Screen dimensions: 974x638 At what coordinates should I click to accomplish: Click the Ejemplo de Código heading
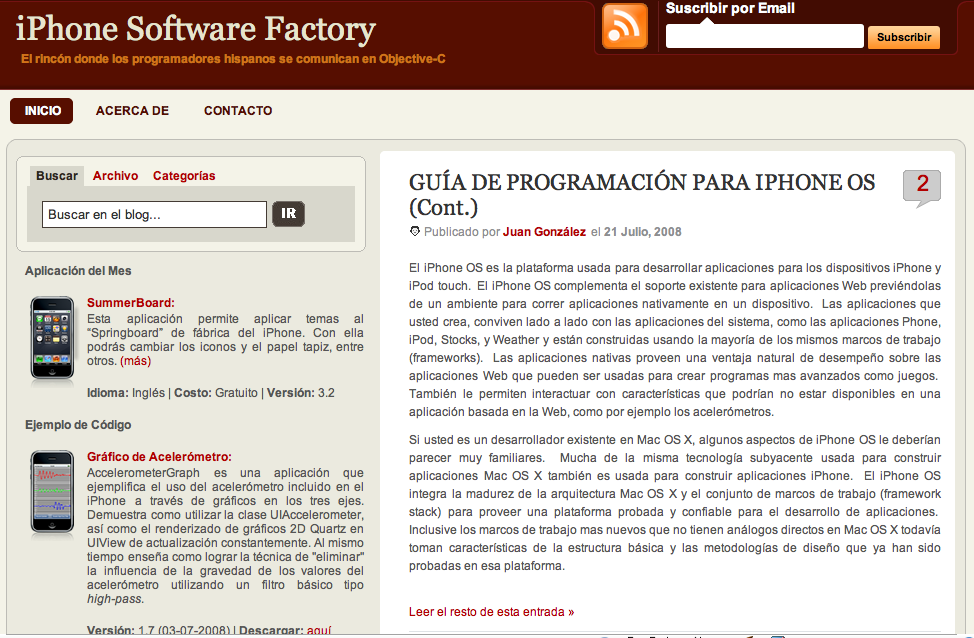coord(78,425)
